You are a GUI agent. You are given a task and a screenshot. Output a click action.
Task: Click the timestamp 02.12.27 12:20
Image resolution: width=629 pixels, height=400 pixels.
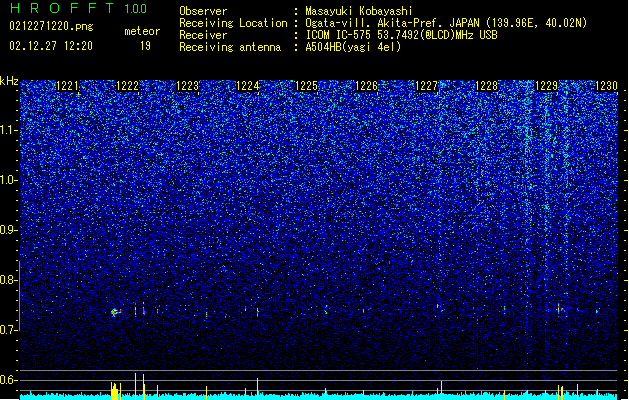(51, 46)
